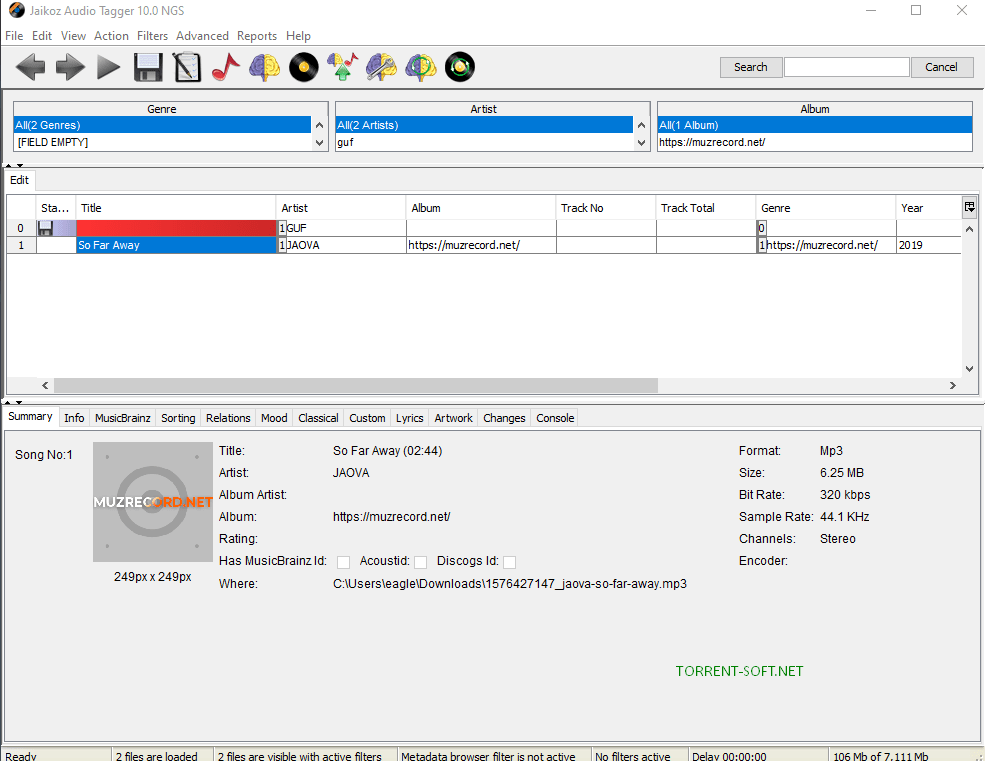Click the Cancel button
This screenshot has width=985, height=761.
[x=941, y=67]
